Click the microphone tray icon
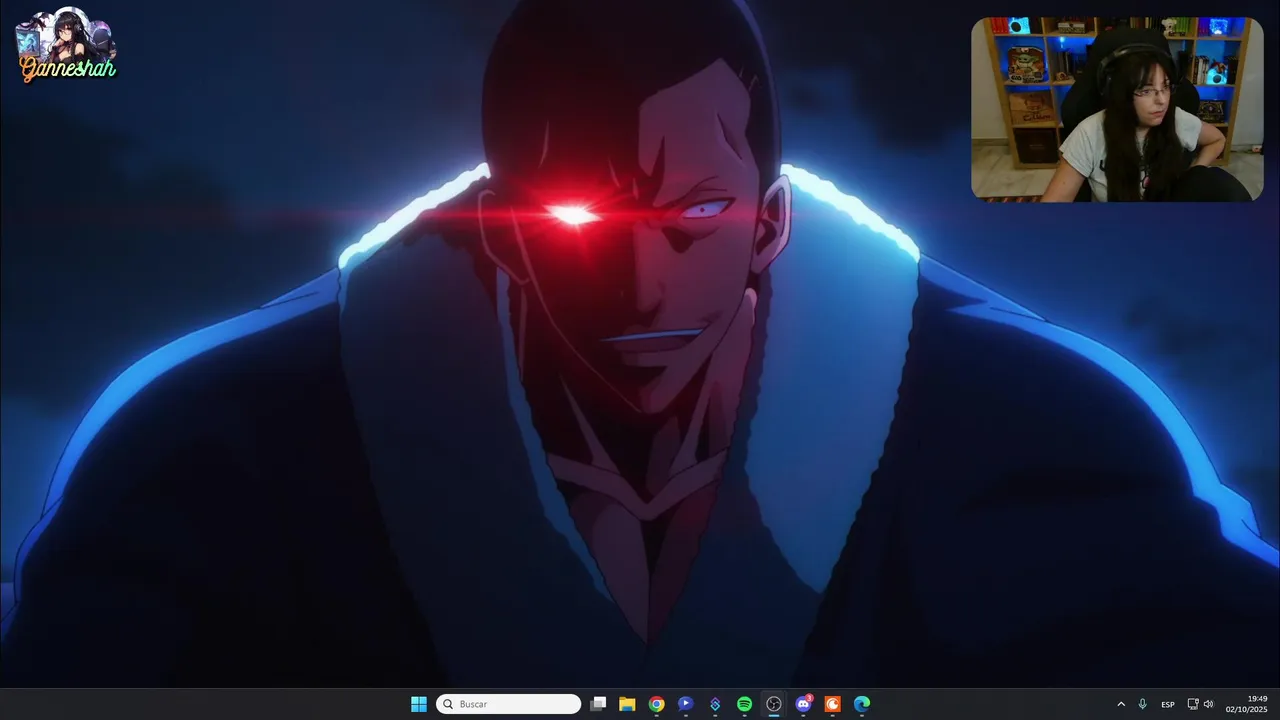The height and width of the screenshot is (720, 1280). [1142, 704]
